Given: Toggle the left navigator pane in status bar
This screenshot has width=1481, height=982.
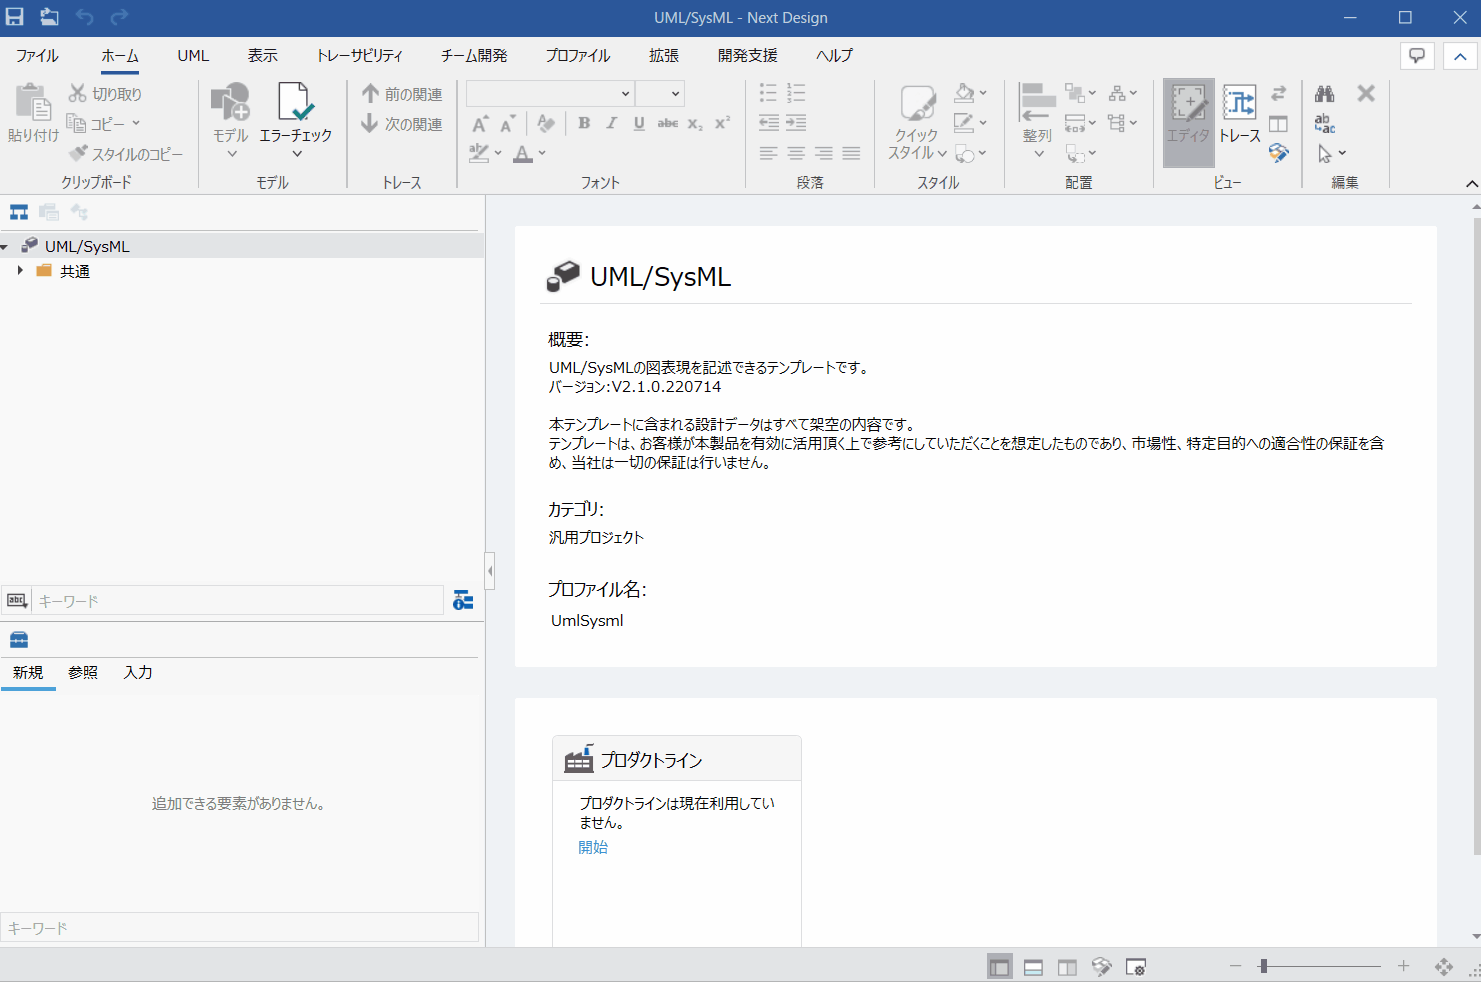Looking at the screenshot, I should pyautogui.click(x=999, y=967).
